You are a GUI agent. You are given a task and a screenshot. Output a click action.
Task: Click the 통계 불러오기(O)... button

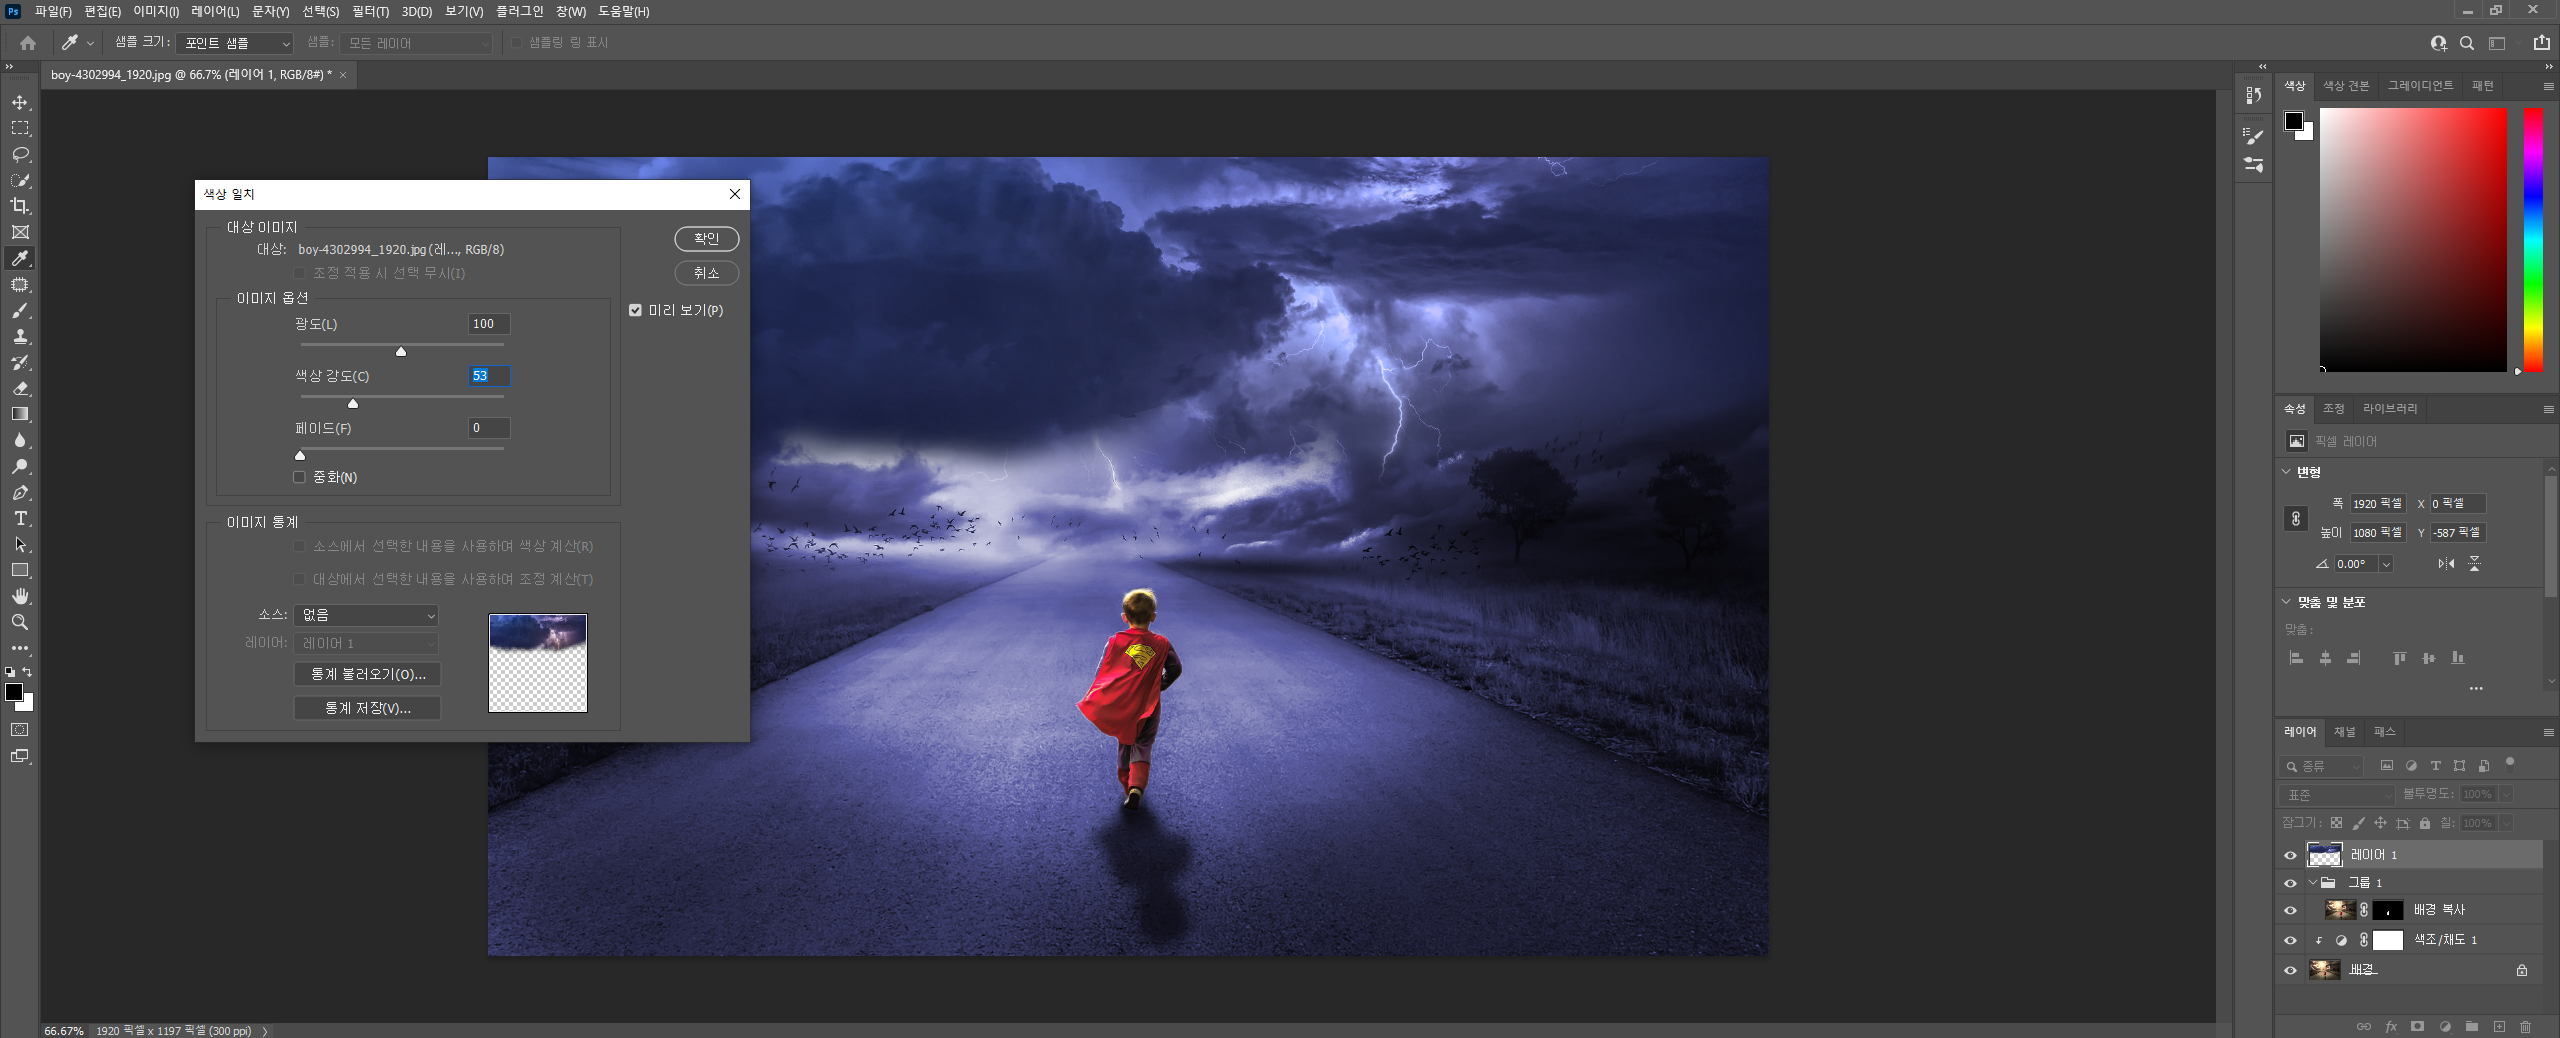(368, 674)
